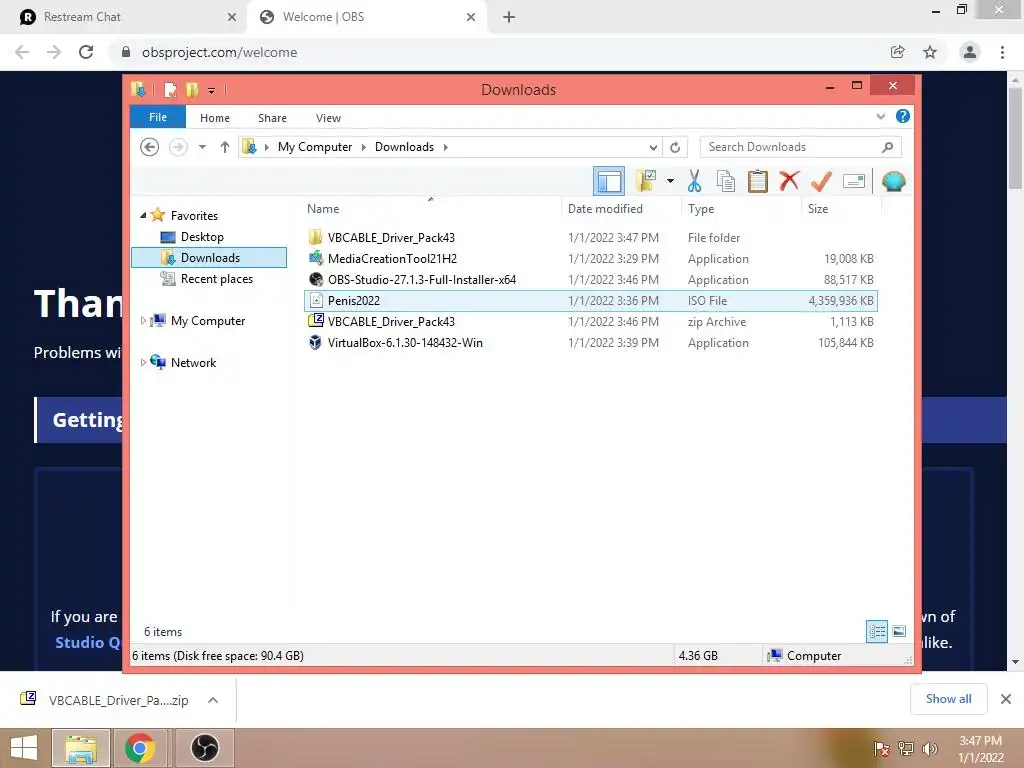1024x768 pixels.
Task: Switch to details view layout
Action: coord(877,631)
